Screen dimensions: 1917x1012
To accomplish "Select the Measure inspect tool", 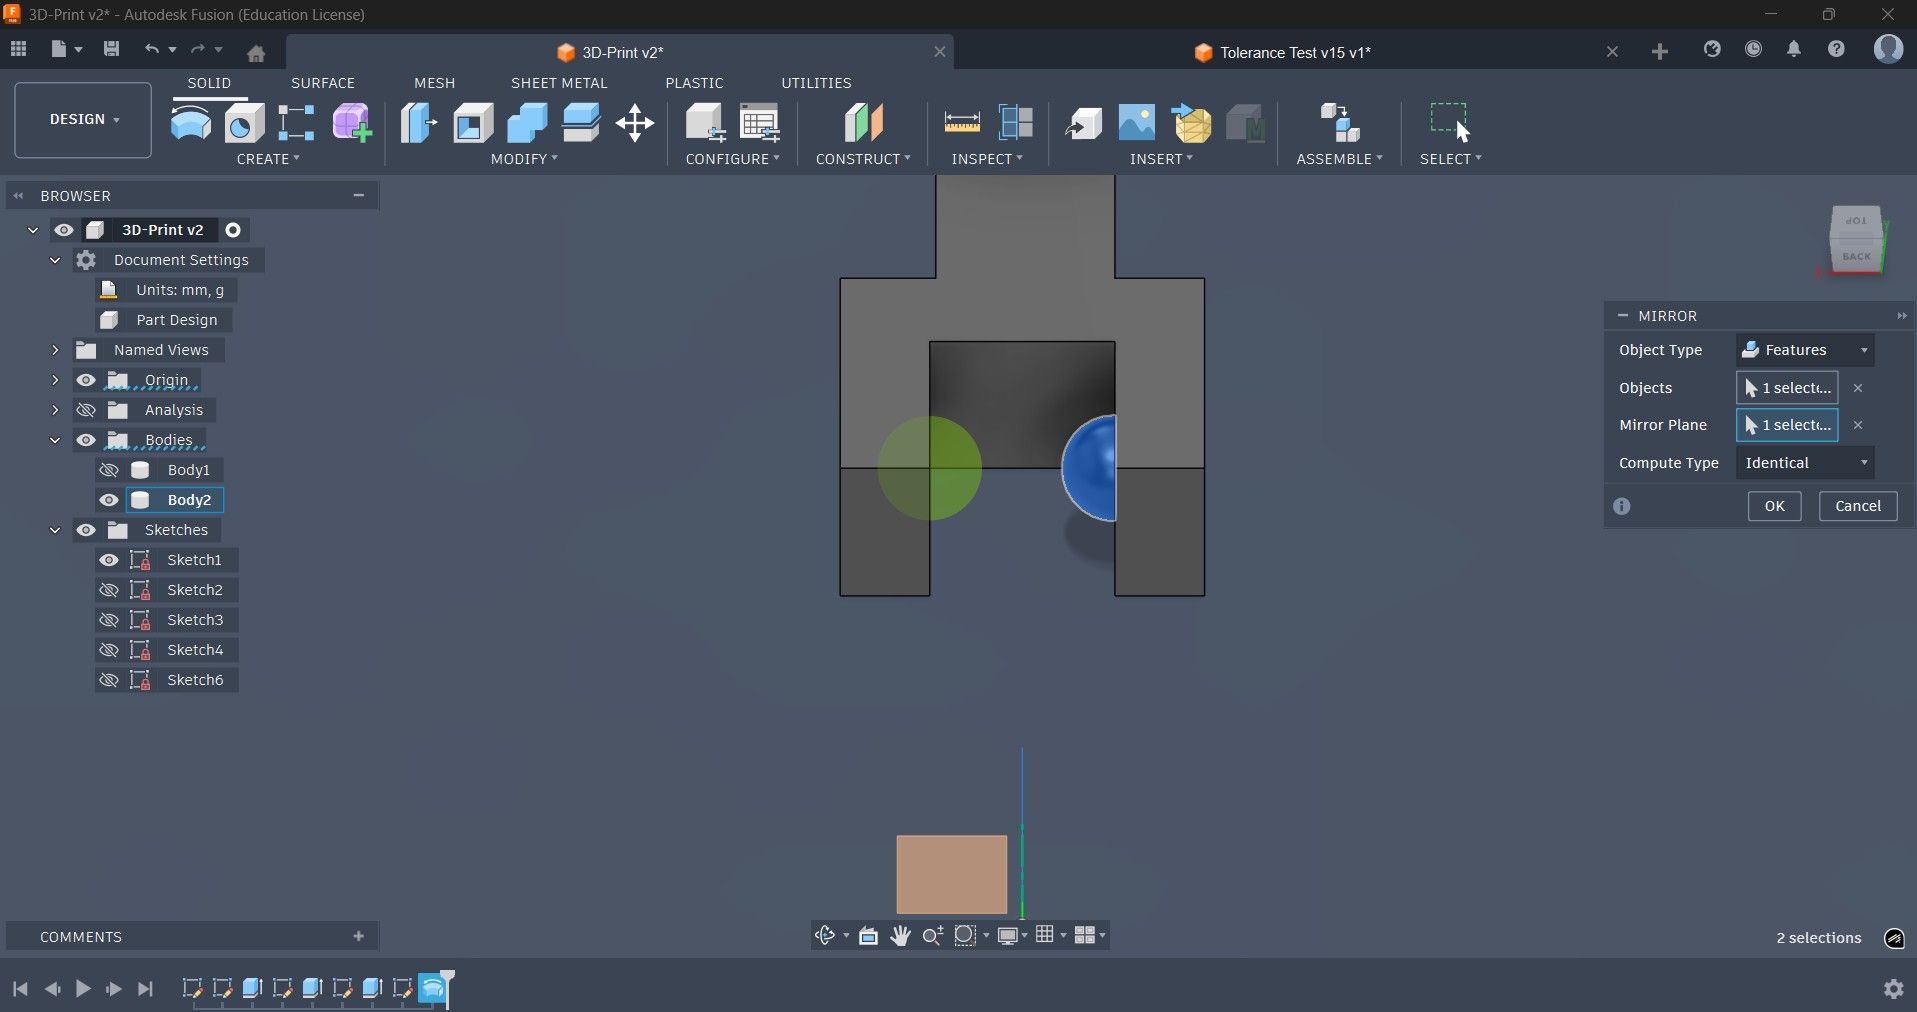I will click(x=962, y=123).
